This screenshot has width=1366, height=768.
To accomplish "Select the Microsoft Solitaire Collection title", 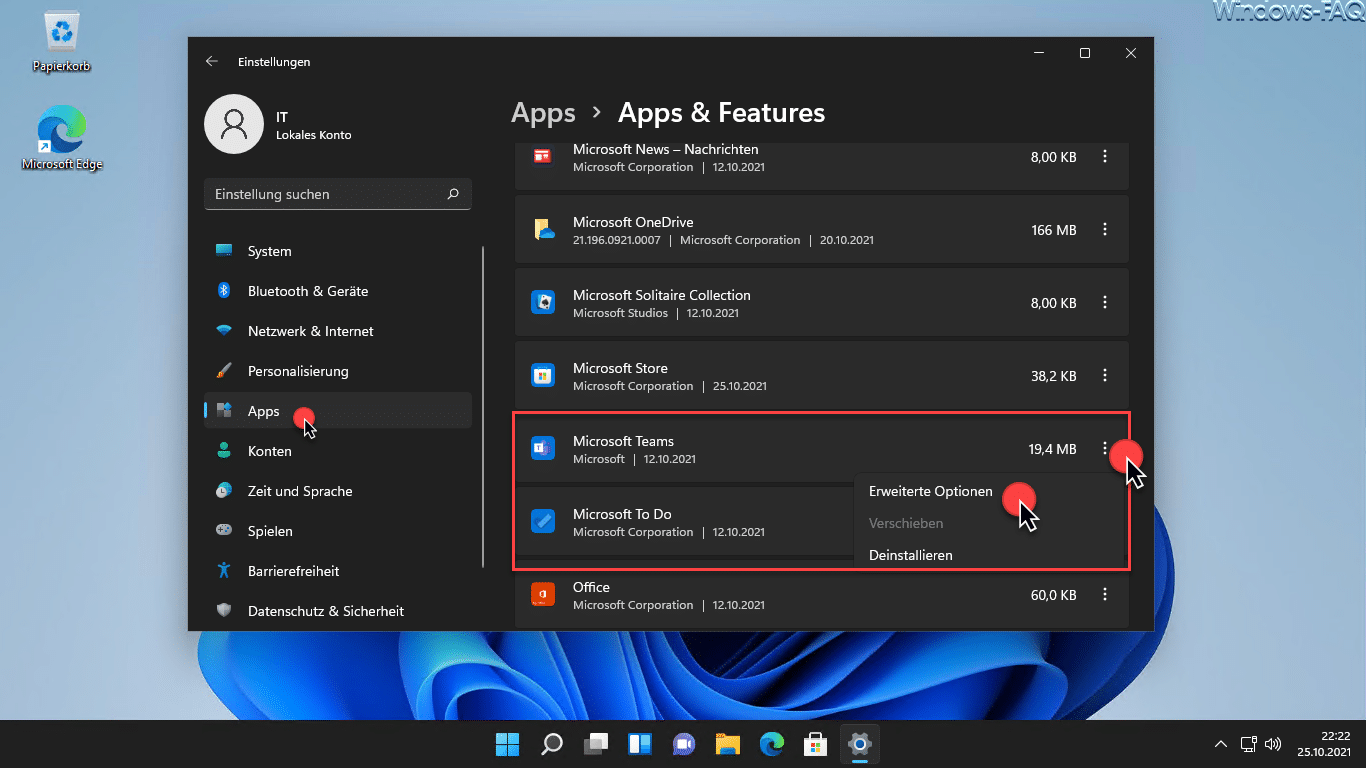I will pos(662,295).
